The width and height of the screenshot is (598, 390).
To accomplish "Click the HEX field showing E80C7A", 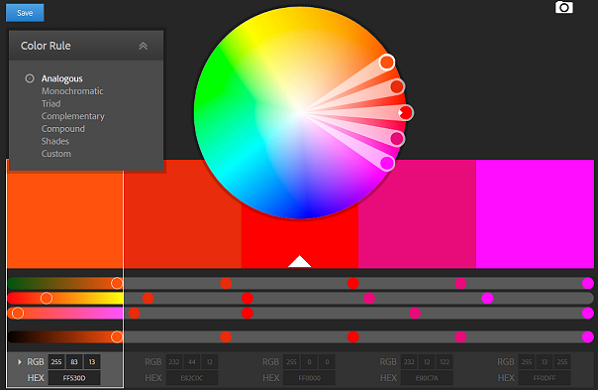I will (x=427, y=378).
